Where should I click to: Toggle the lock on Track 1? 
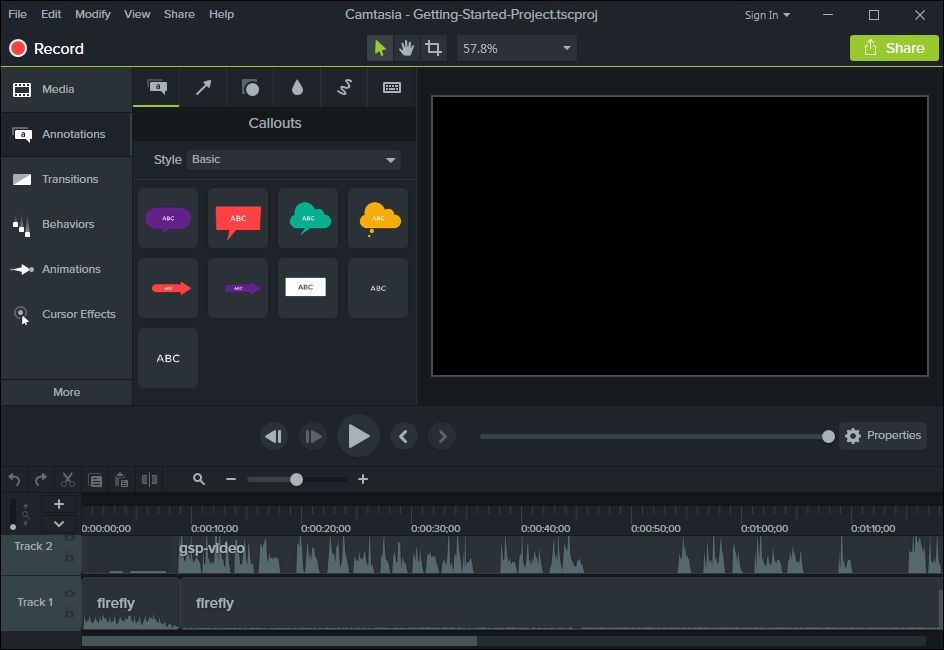pyautogui.click(x=70, y=612)
